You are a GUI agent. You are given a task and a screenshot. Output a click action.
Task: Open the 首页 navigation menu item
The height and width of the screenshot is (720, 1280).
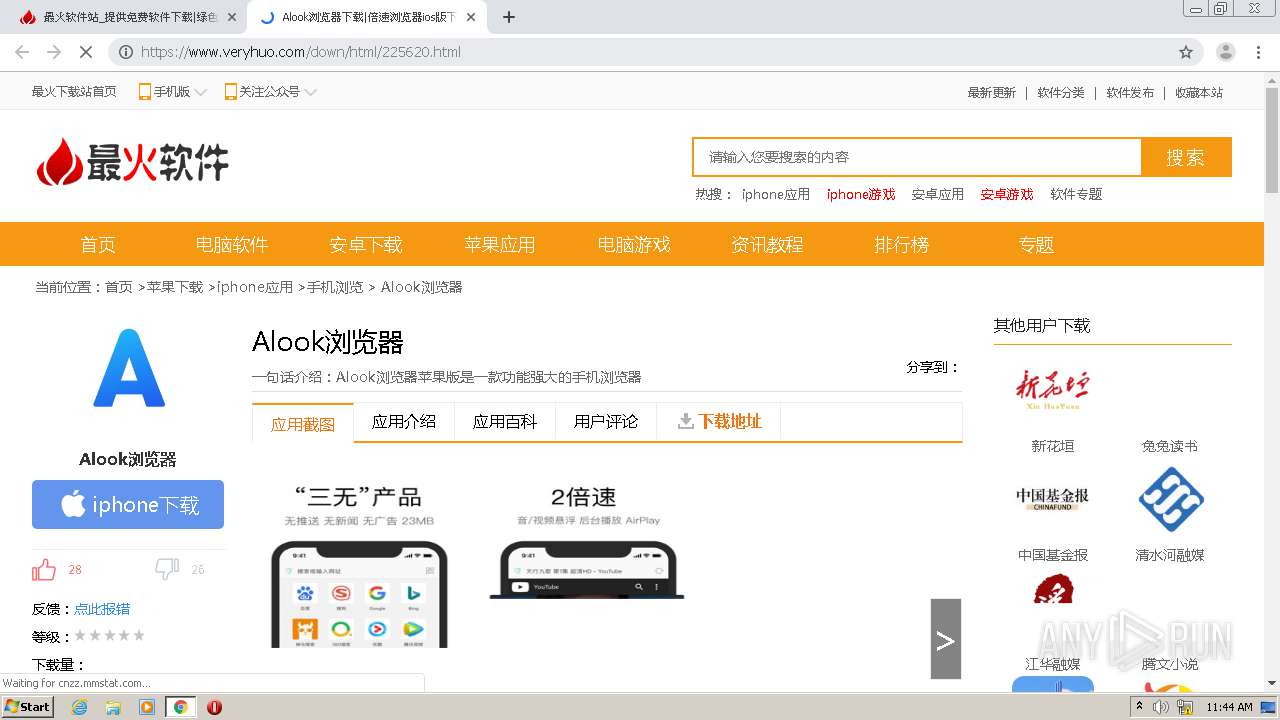pyautogui.click(x=98, y=244)
